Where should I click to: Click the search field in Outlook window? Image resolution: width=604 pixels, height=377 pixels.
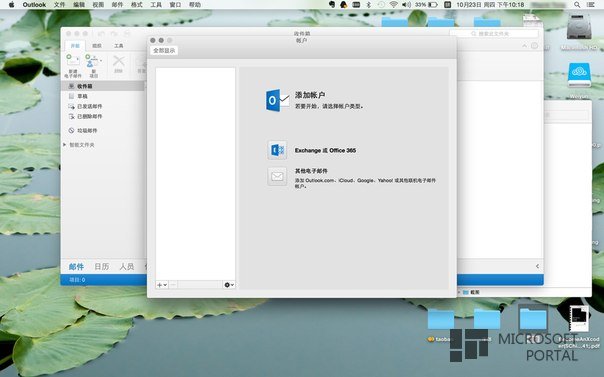point(494,34)
